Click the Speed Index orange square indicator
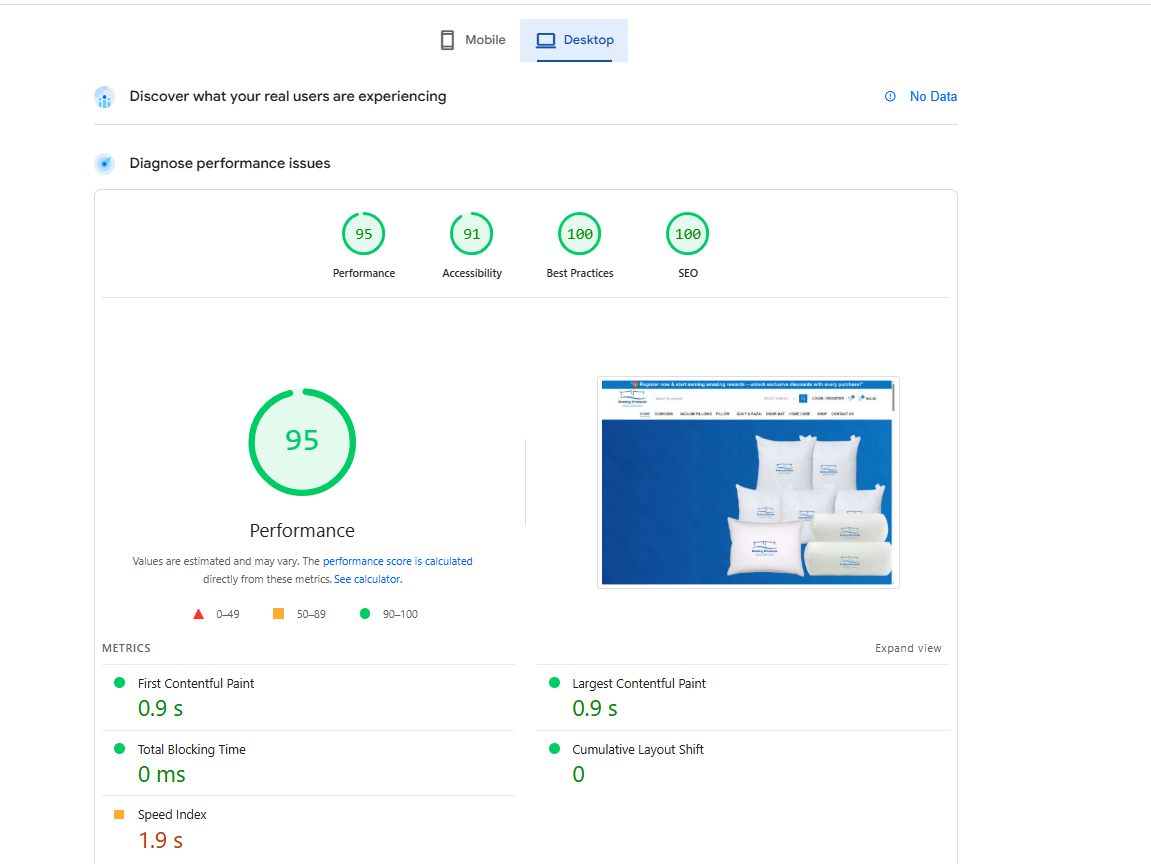 [x=119, y=815]
